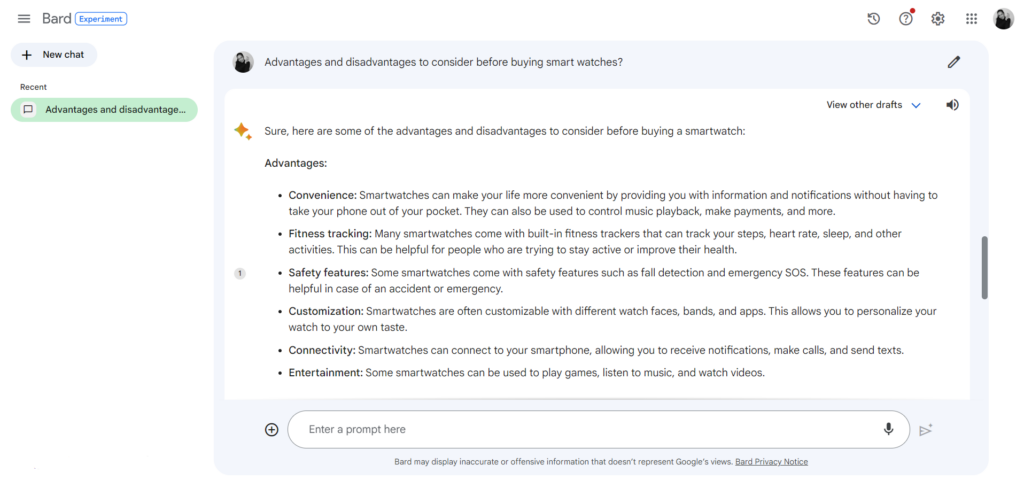Edit the prompt with pencil icon
Screen dimensions: 1024x488
954,62
